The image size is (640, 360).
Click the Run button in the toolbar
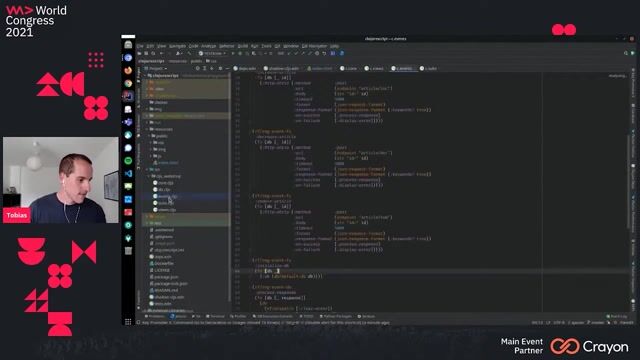click(233, 53)
